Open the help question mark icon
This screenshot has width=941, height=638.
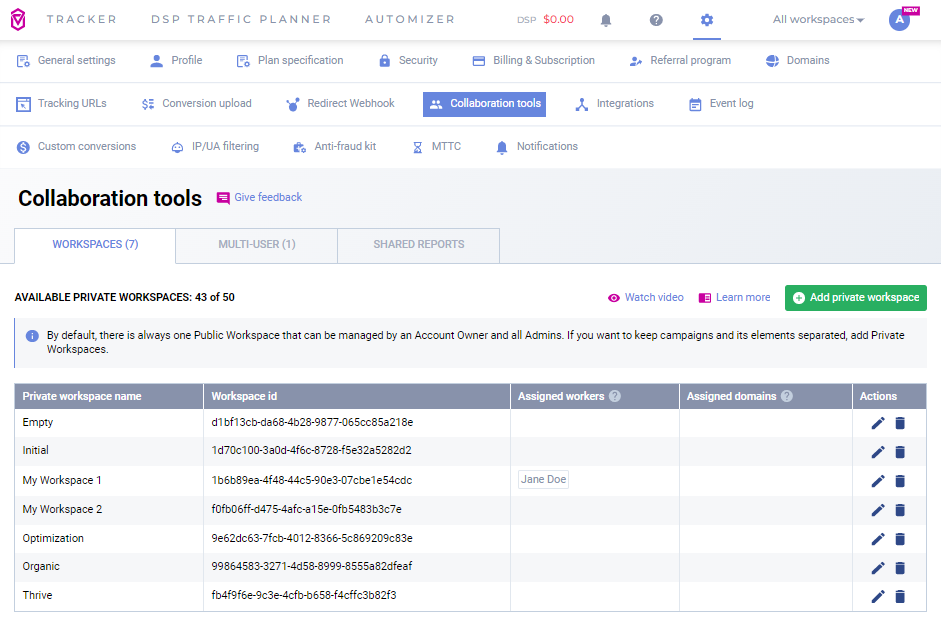click(656, 20)
